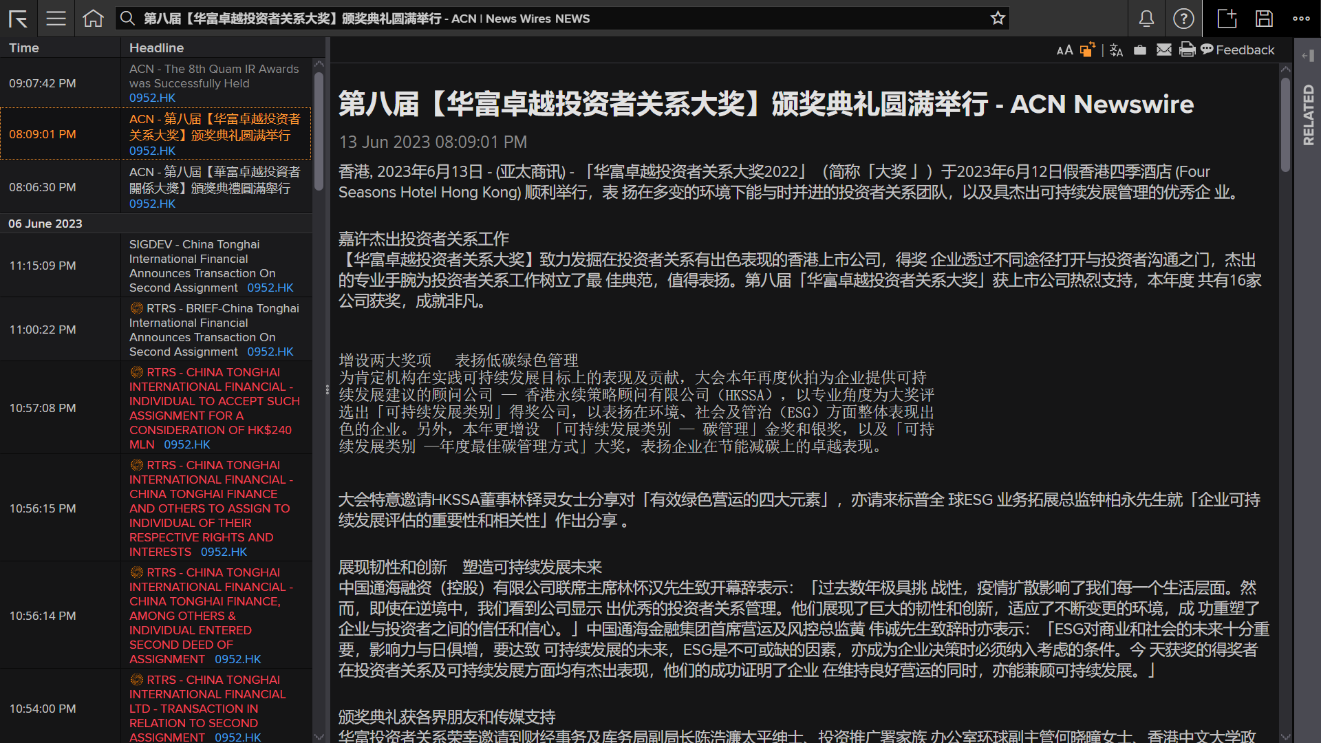Open red headline 'Entered Second Deed of Assignment'

point(210,615)
